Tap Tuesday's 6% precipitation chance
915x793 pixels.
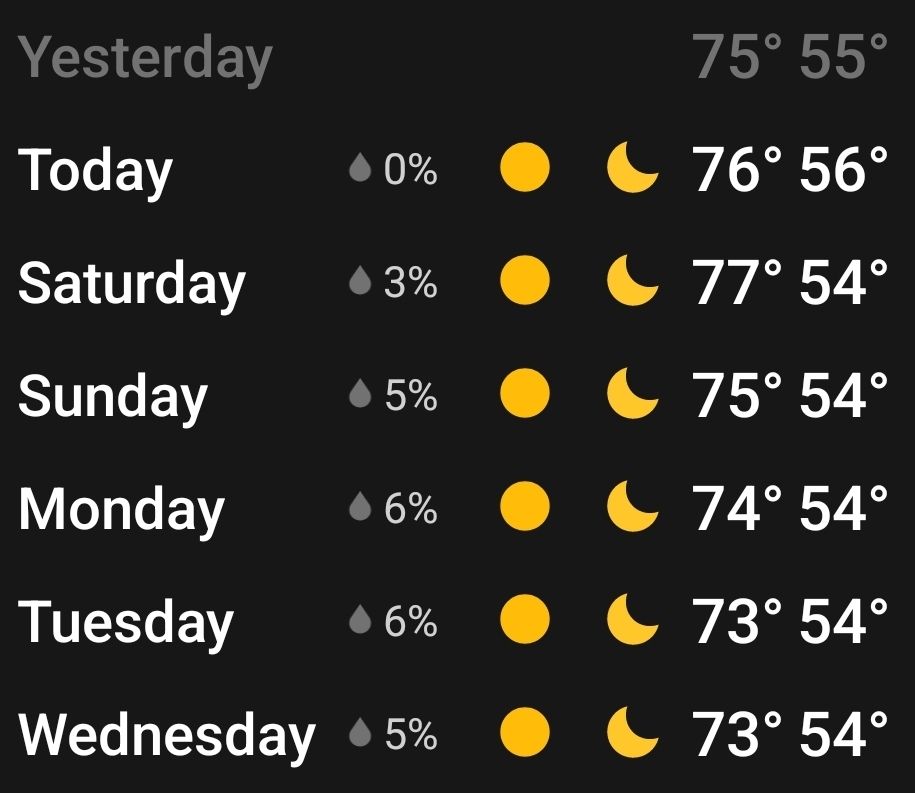pos(411,621)
